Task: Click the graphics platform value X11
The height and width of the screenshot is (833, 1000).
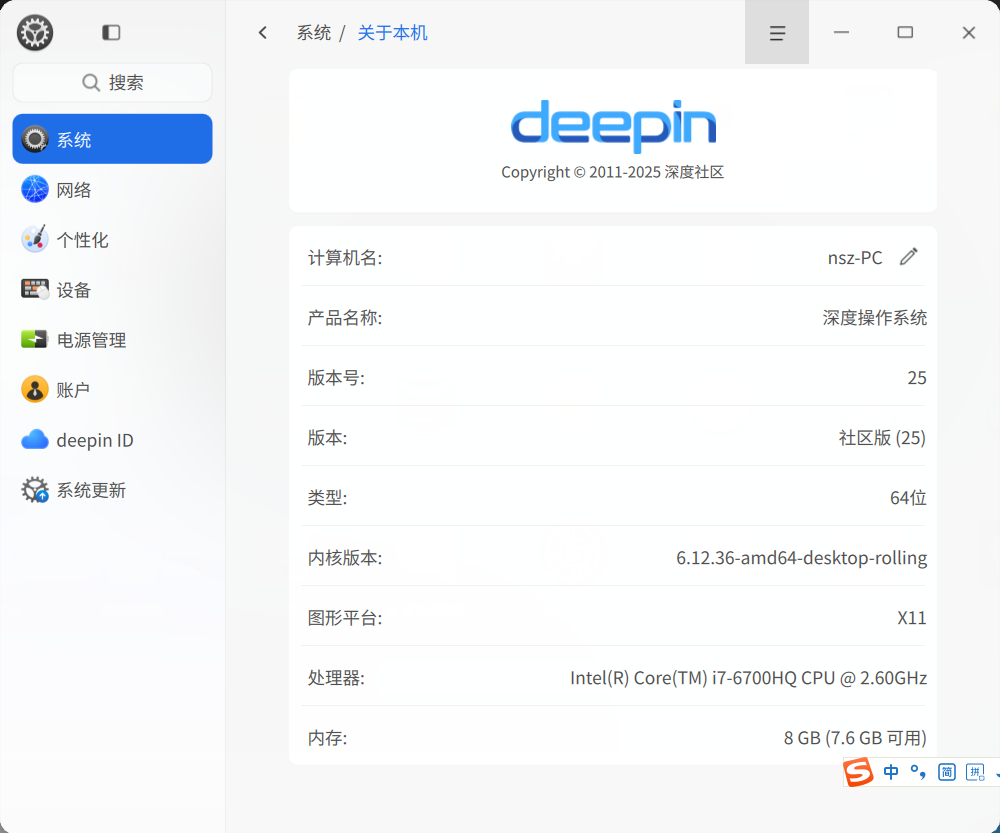Action: point(912,617)
